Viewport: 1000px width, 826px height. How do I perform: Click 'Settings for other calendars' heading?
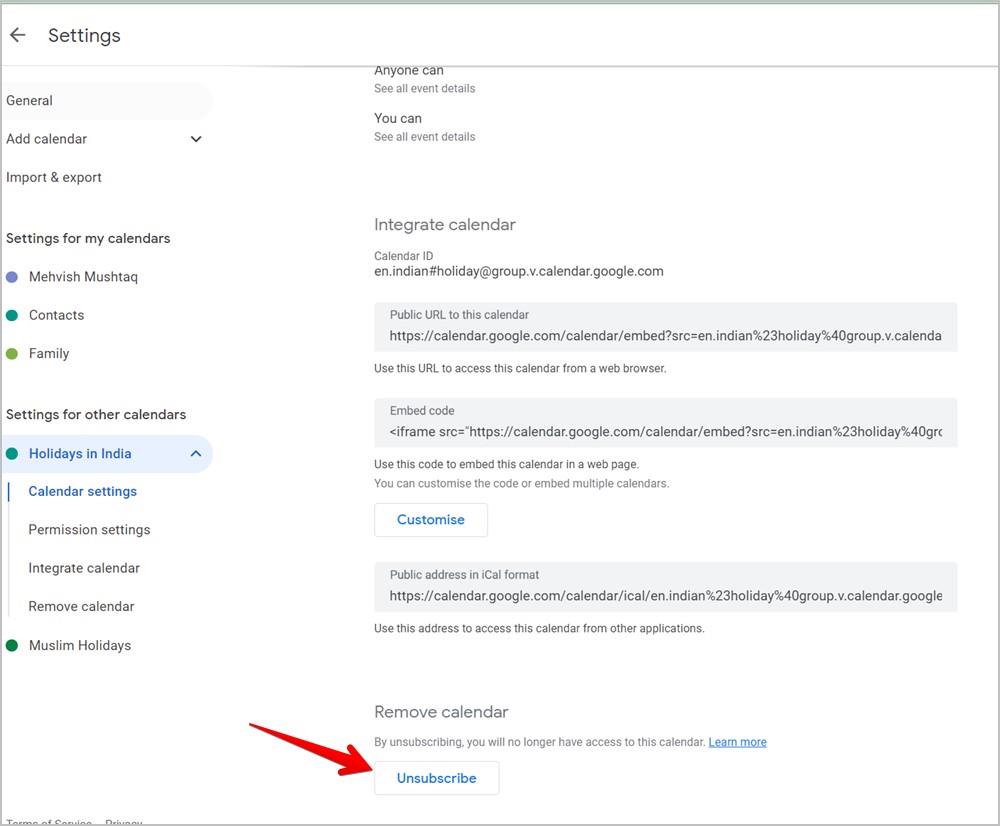coord(96,415)
